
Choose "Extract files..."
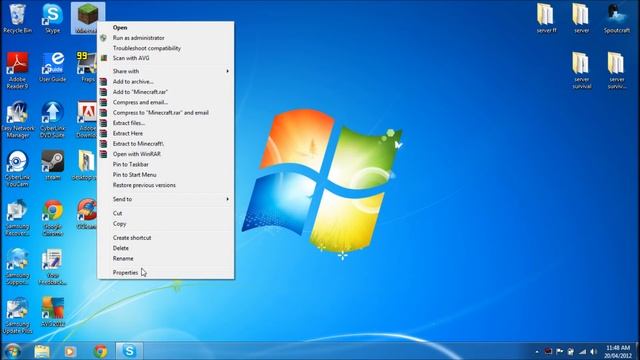(x=166, y=123)
